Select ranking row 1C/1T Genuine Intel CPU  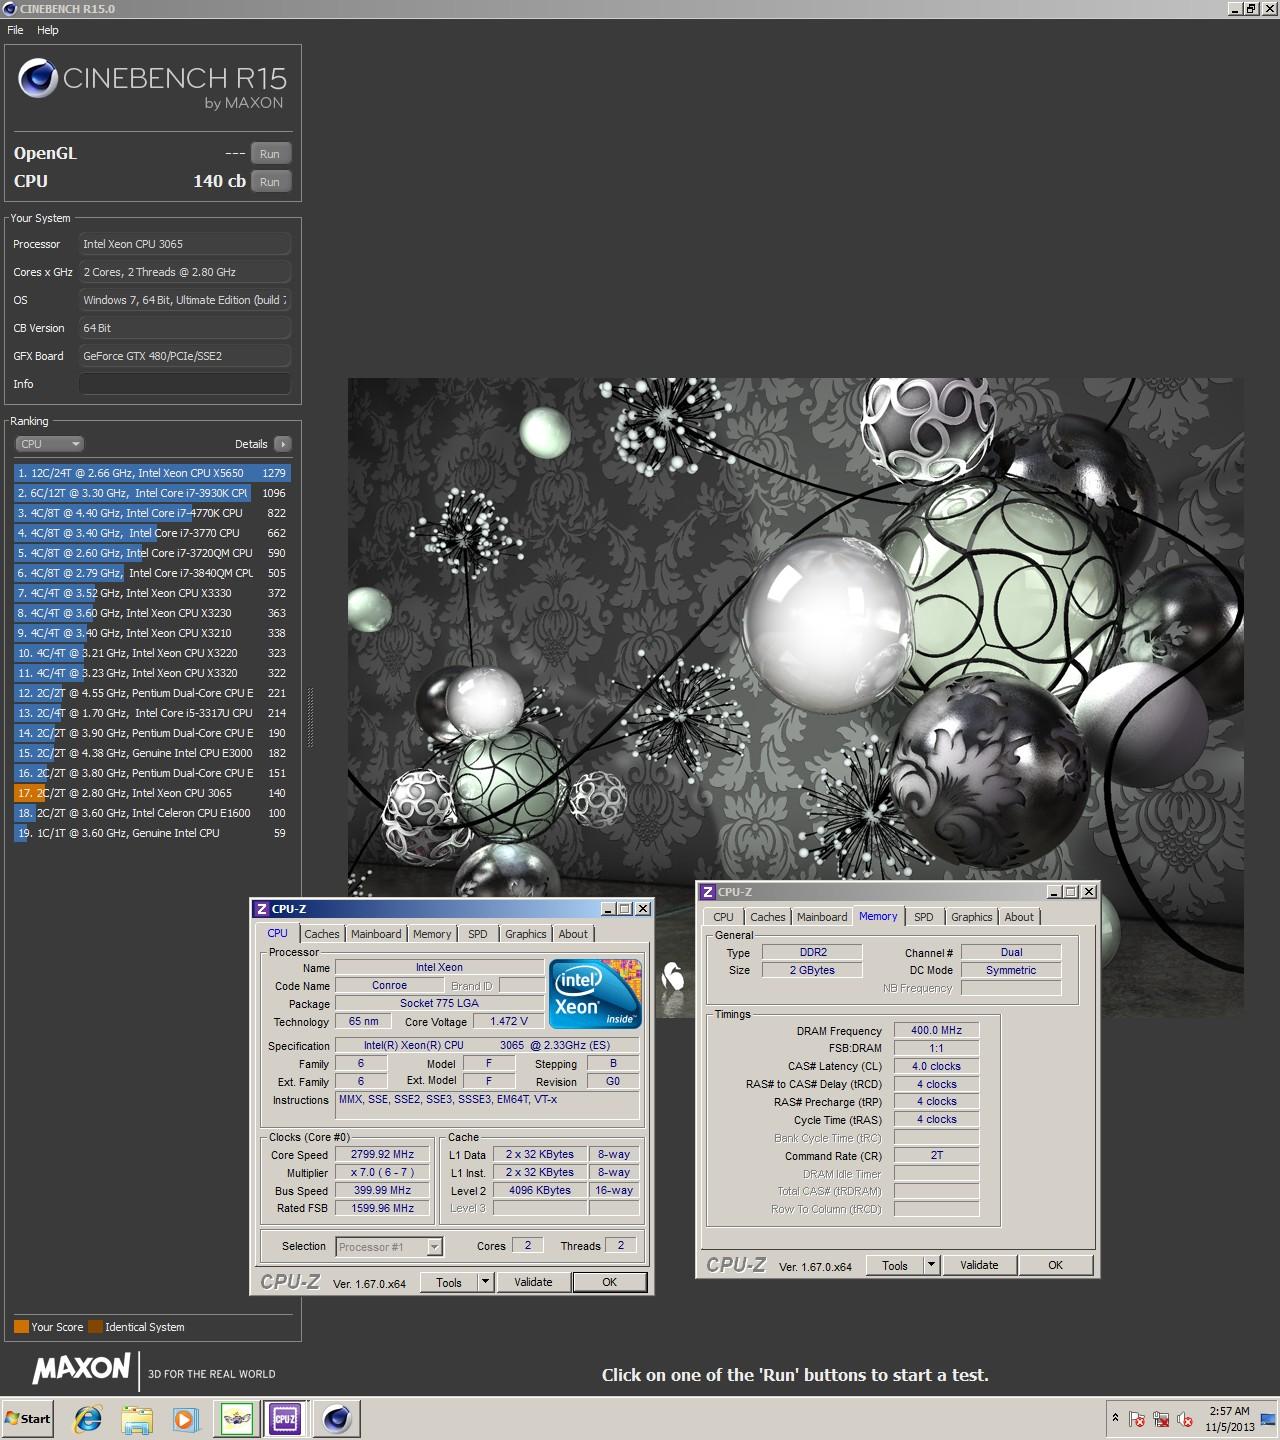tap(152, 833)
